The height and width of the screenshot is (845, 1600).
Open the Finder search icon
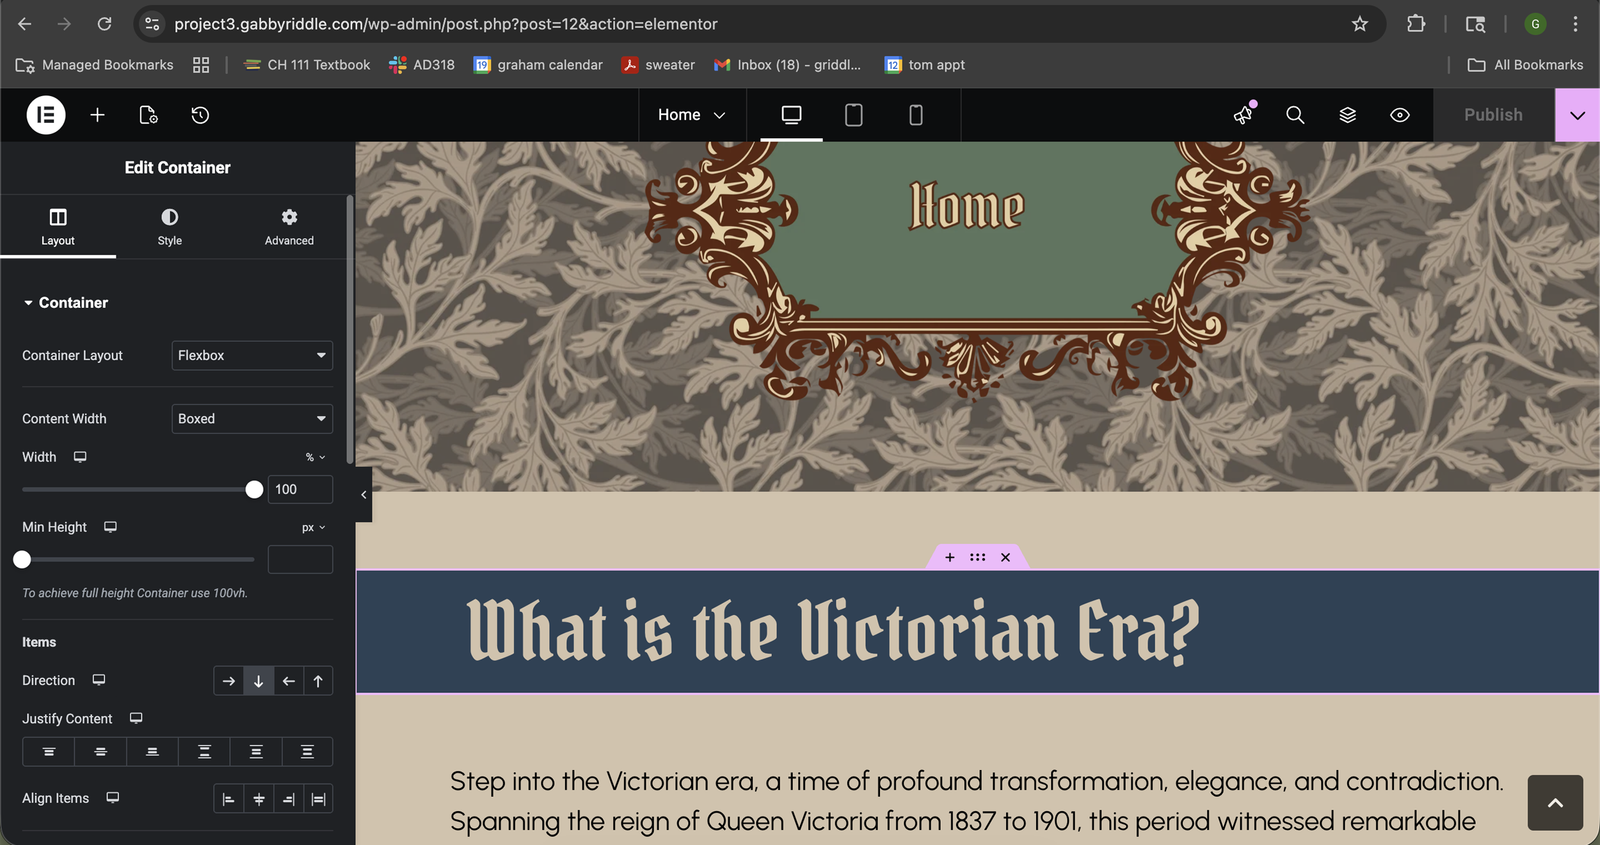(1295, 115)
